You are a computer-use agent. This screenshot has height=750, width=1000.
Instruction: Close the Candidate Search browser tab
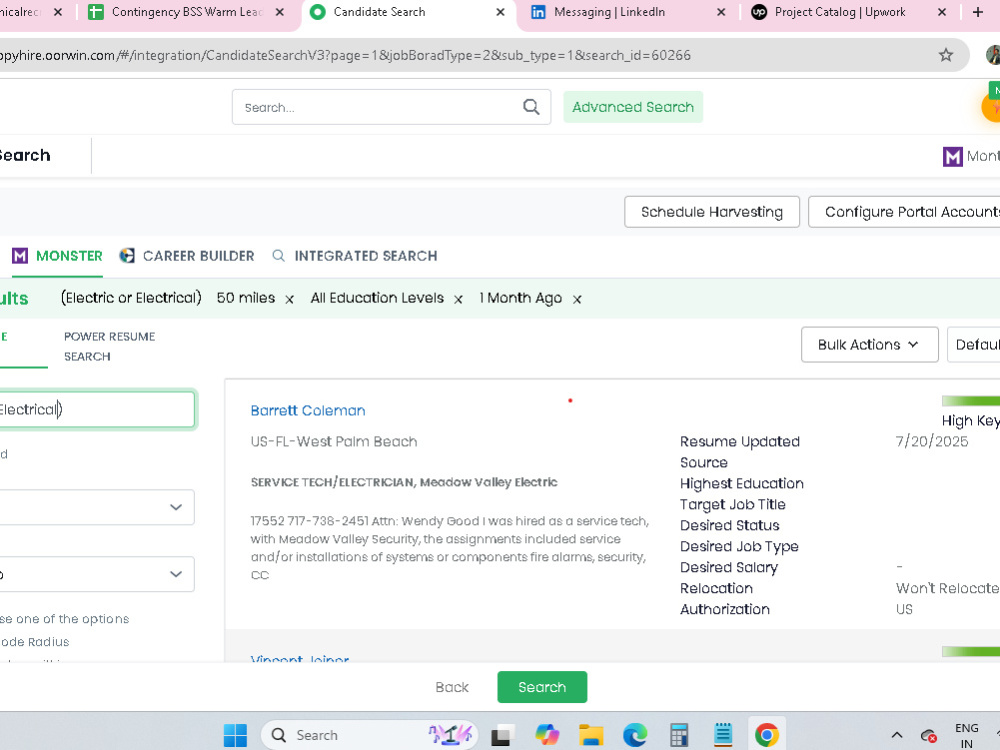[x=501, y=12]
